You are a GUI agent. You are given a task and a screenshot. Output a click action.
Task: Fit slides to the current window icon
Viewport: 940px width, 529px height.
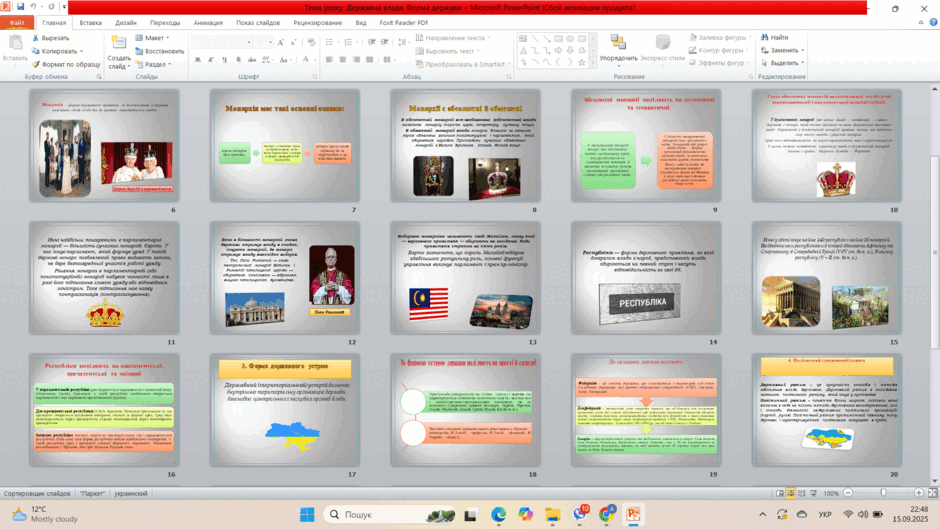pyautogui.click(x=932, y=493)
